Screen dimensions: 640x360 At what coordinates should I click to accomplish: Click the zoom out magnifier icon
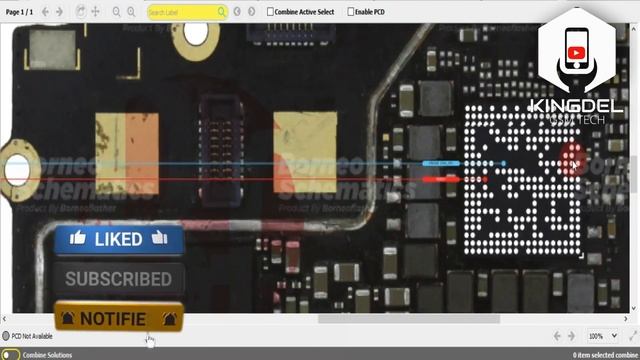(x=116, y=12)
